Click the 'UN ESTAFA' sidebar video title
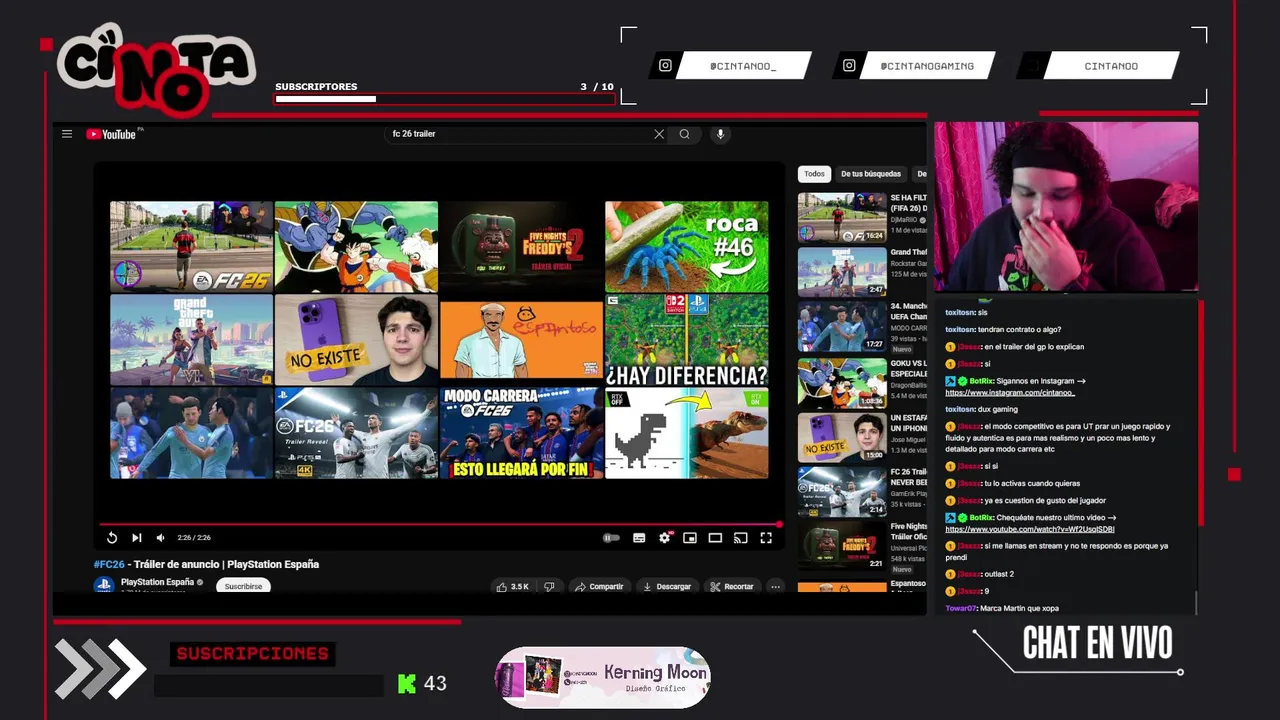 pyautogui.click(x=909, y=422)
